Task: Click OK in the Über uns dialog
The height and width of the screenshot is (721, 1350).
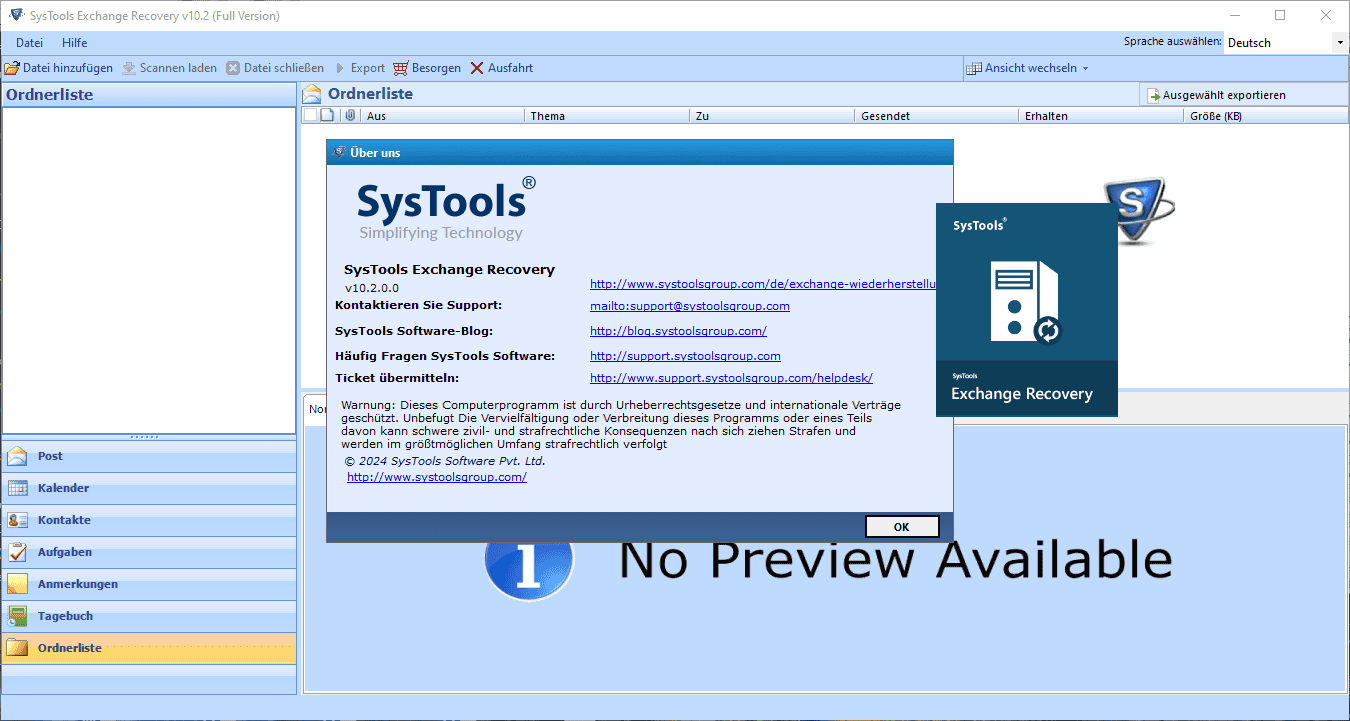Action: (x=902, y=527)
